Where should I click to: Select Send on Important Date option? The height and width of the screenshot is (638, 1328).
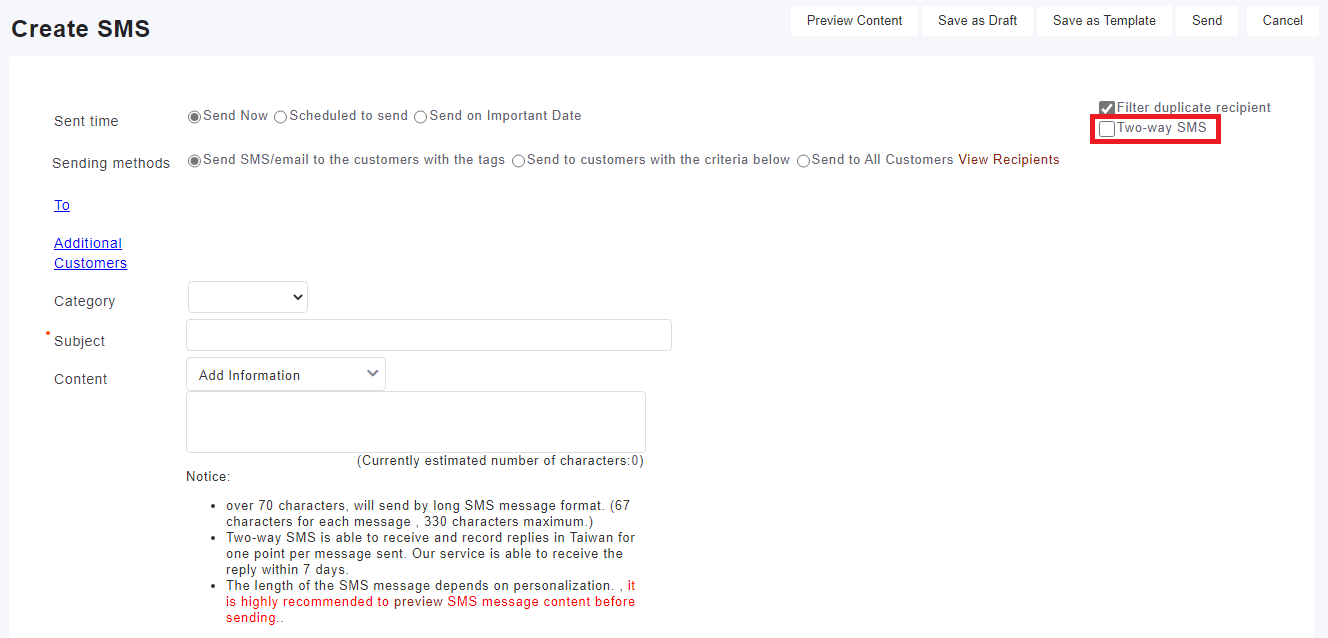click(421, 117)
